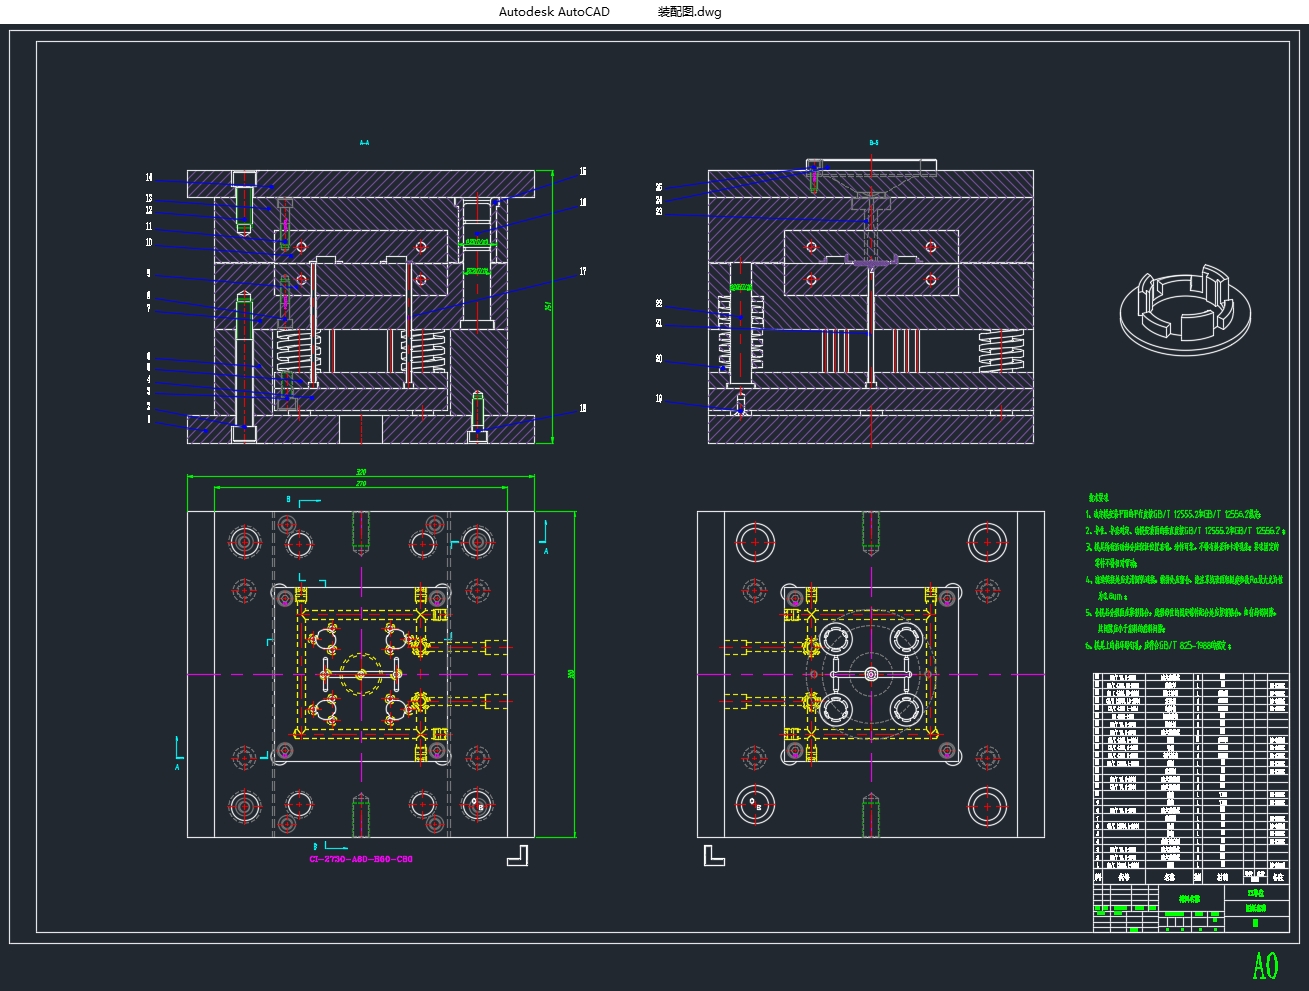Select the A-A section view label
The height and width of the screenshot is (991, 1309).
pyautogui.click(x=364, y=144)
